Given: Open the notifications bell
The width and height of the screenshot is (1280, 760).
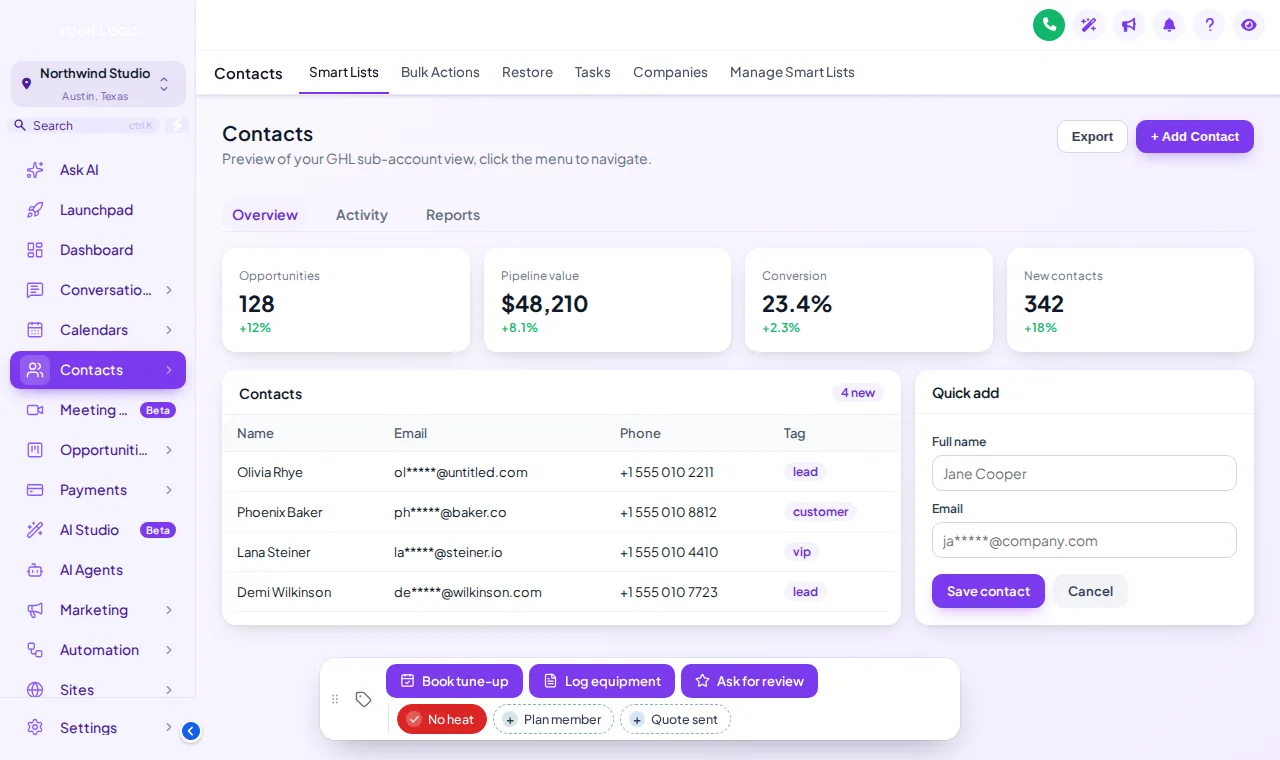Looking at the screenshot, I should point(1169,25).
